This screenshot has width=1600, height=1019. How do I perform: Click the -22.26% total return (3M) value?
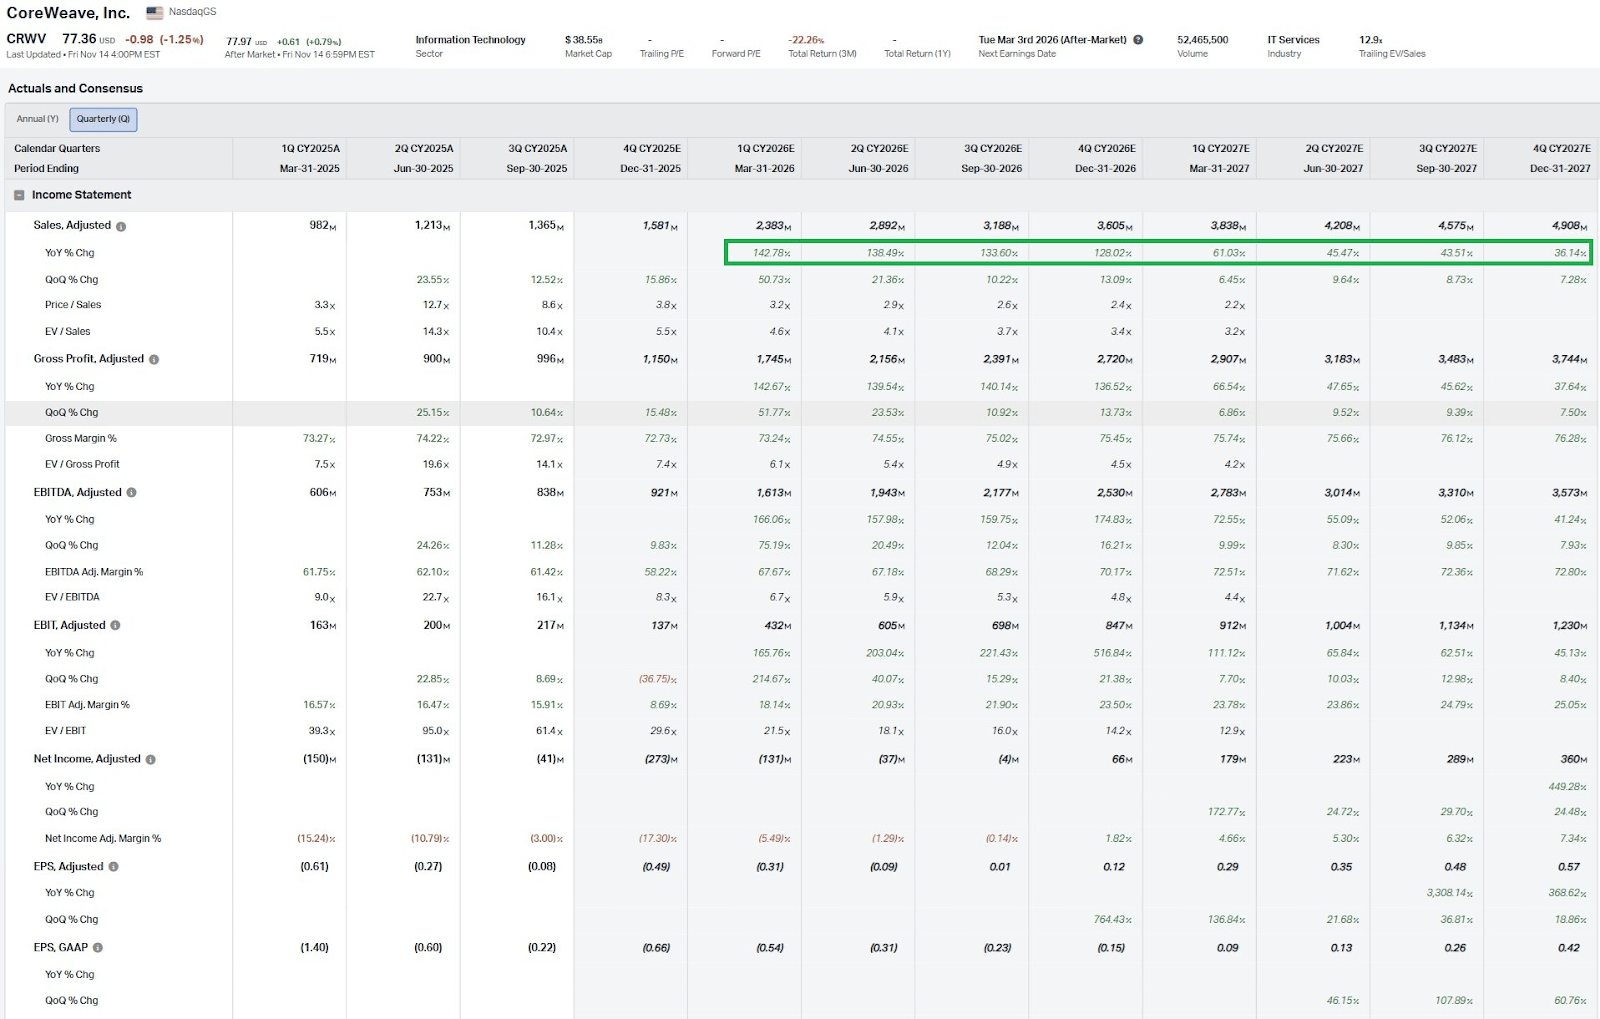806,40
